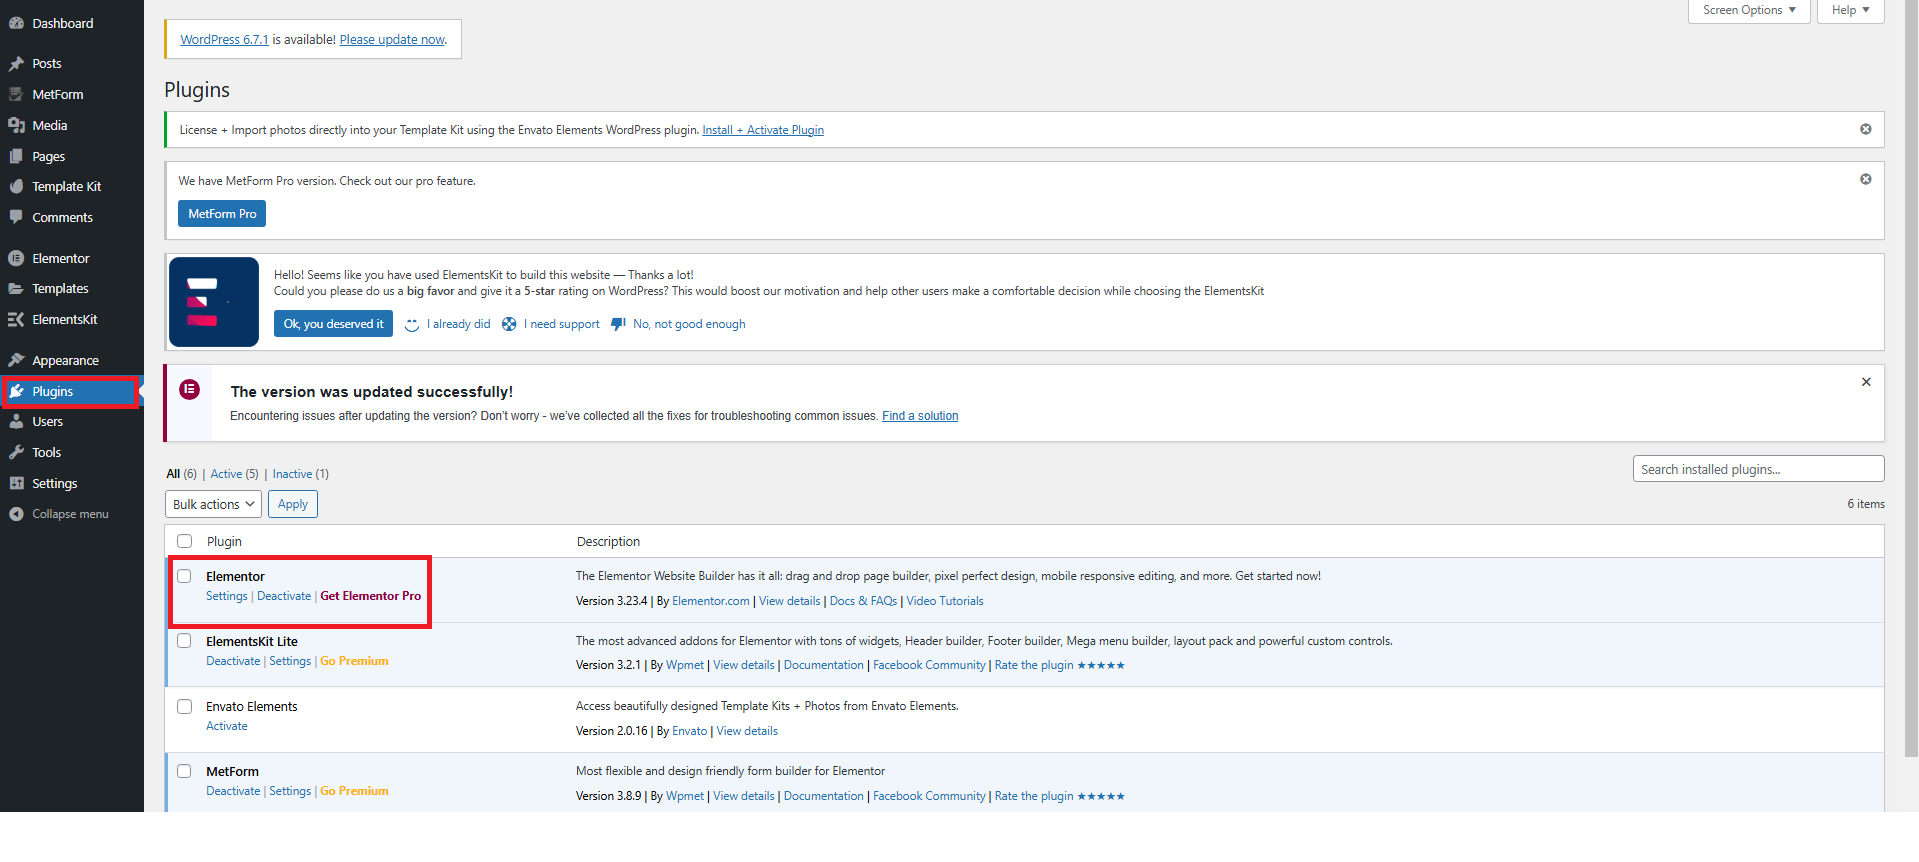Click Get Elementor Pro link
The width and height of the screenshot is (1919, 862).
pos(371,596)
